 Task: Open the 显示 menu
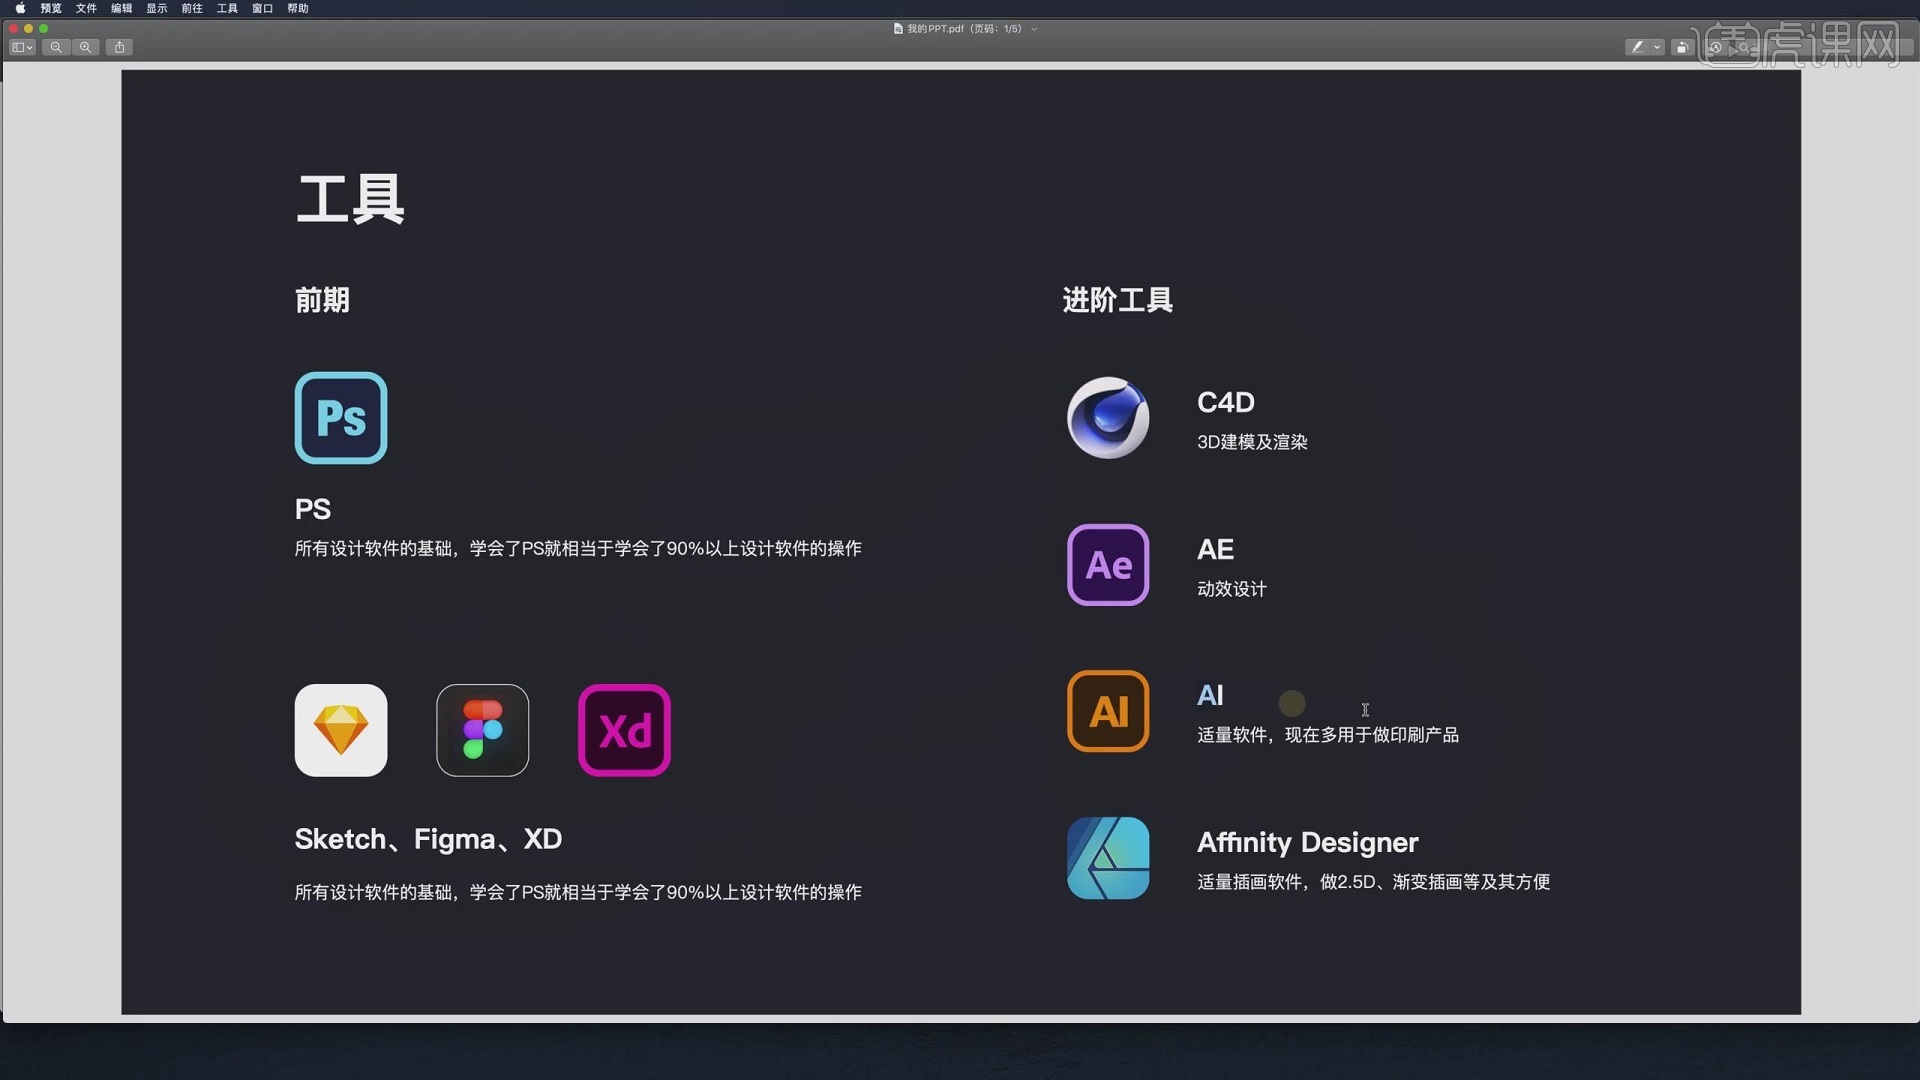click(x=157, y=8)
